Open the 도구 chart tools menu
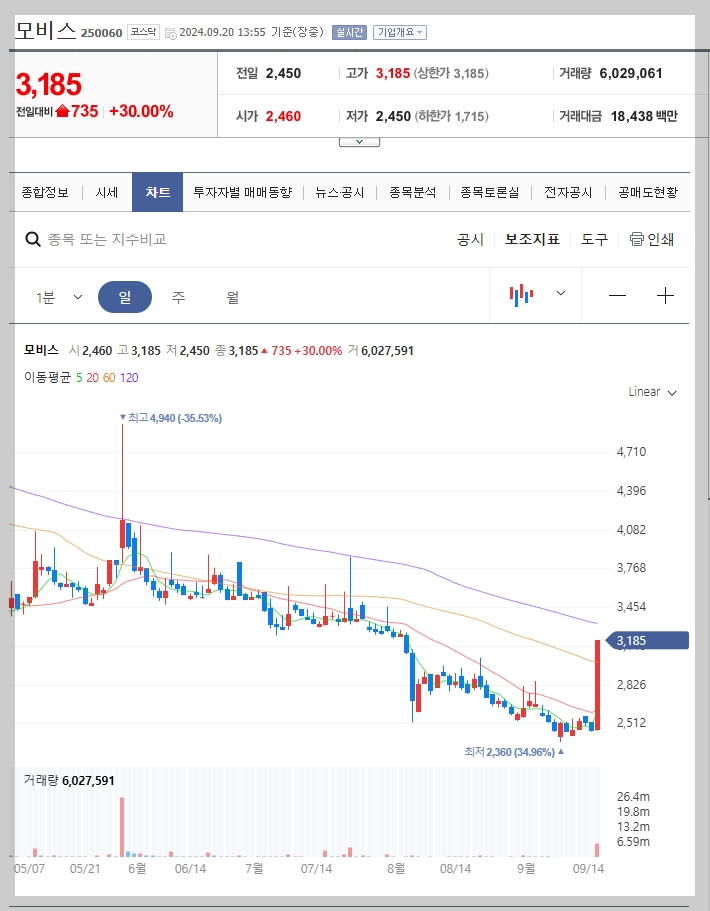 click(x=593, y=240)
